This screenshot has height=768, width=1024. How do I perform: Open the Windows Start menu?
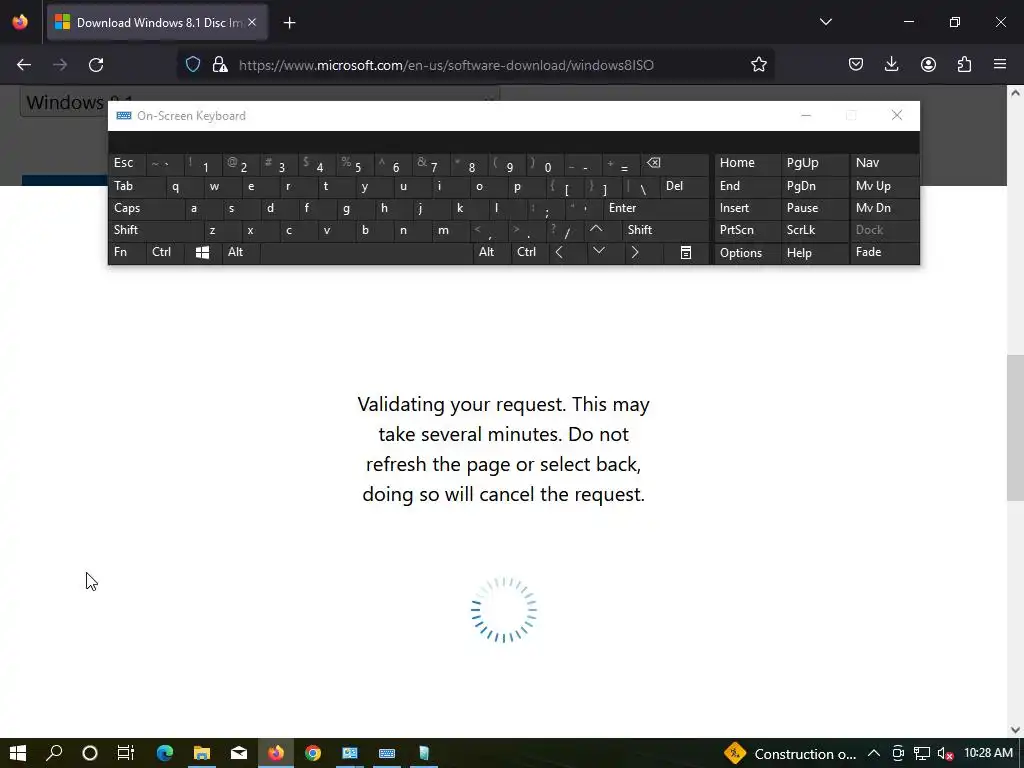tap(18, 753)
